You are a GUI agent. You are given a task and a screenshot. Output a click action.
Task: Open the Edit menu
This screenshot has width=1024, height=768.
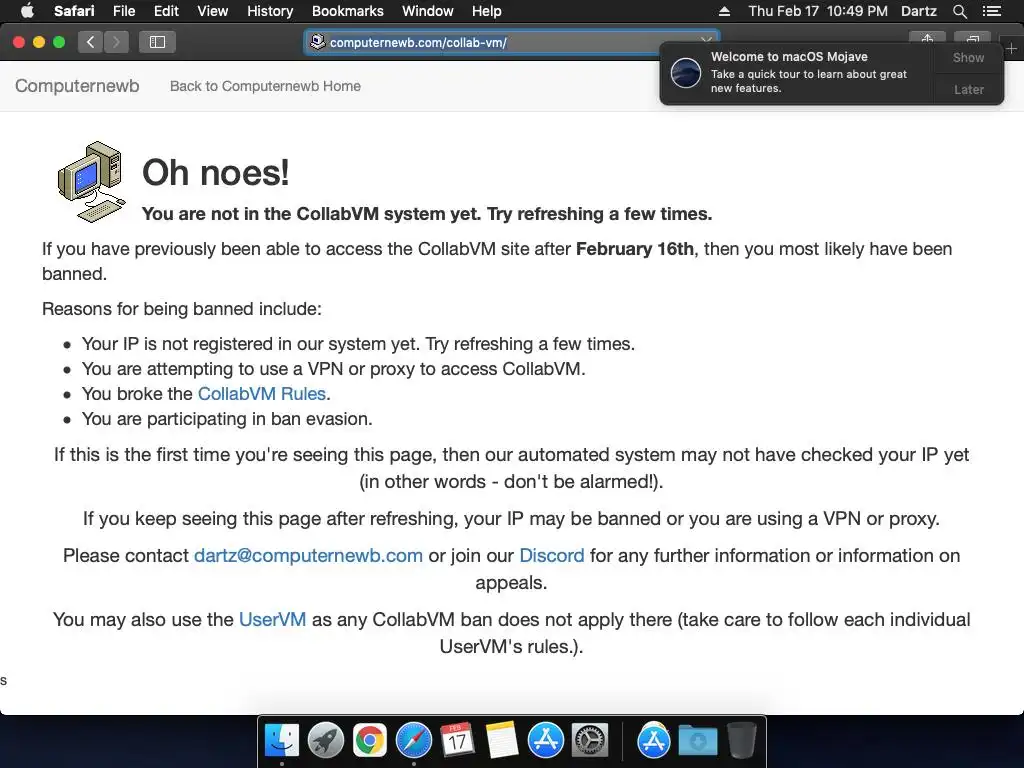pyautogui.click(x=166, y=11)
